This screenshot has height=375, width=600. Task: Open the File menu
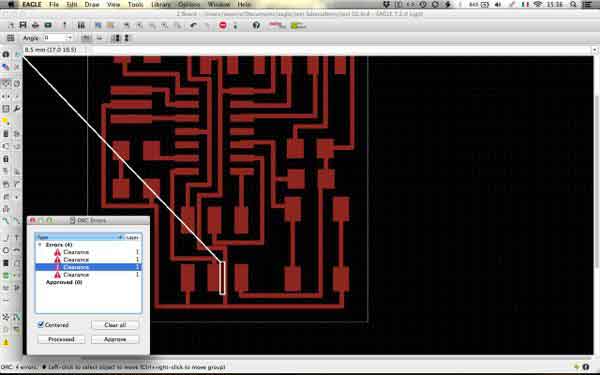coord(54,4)
